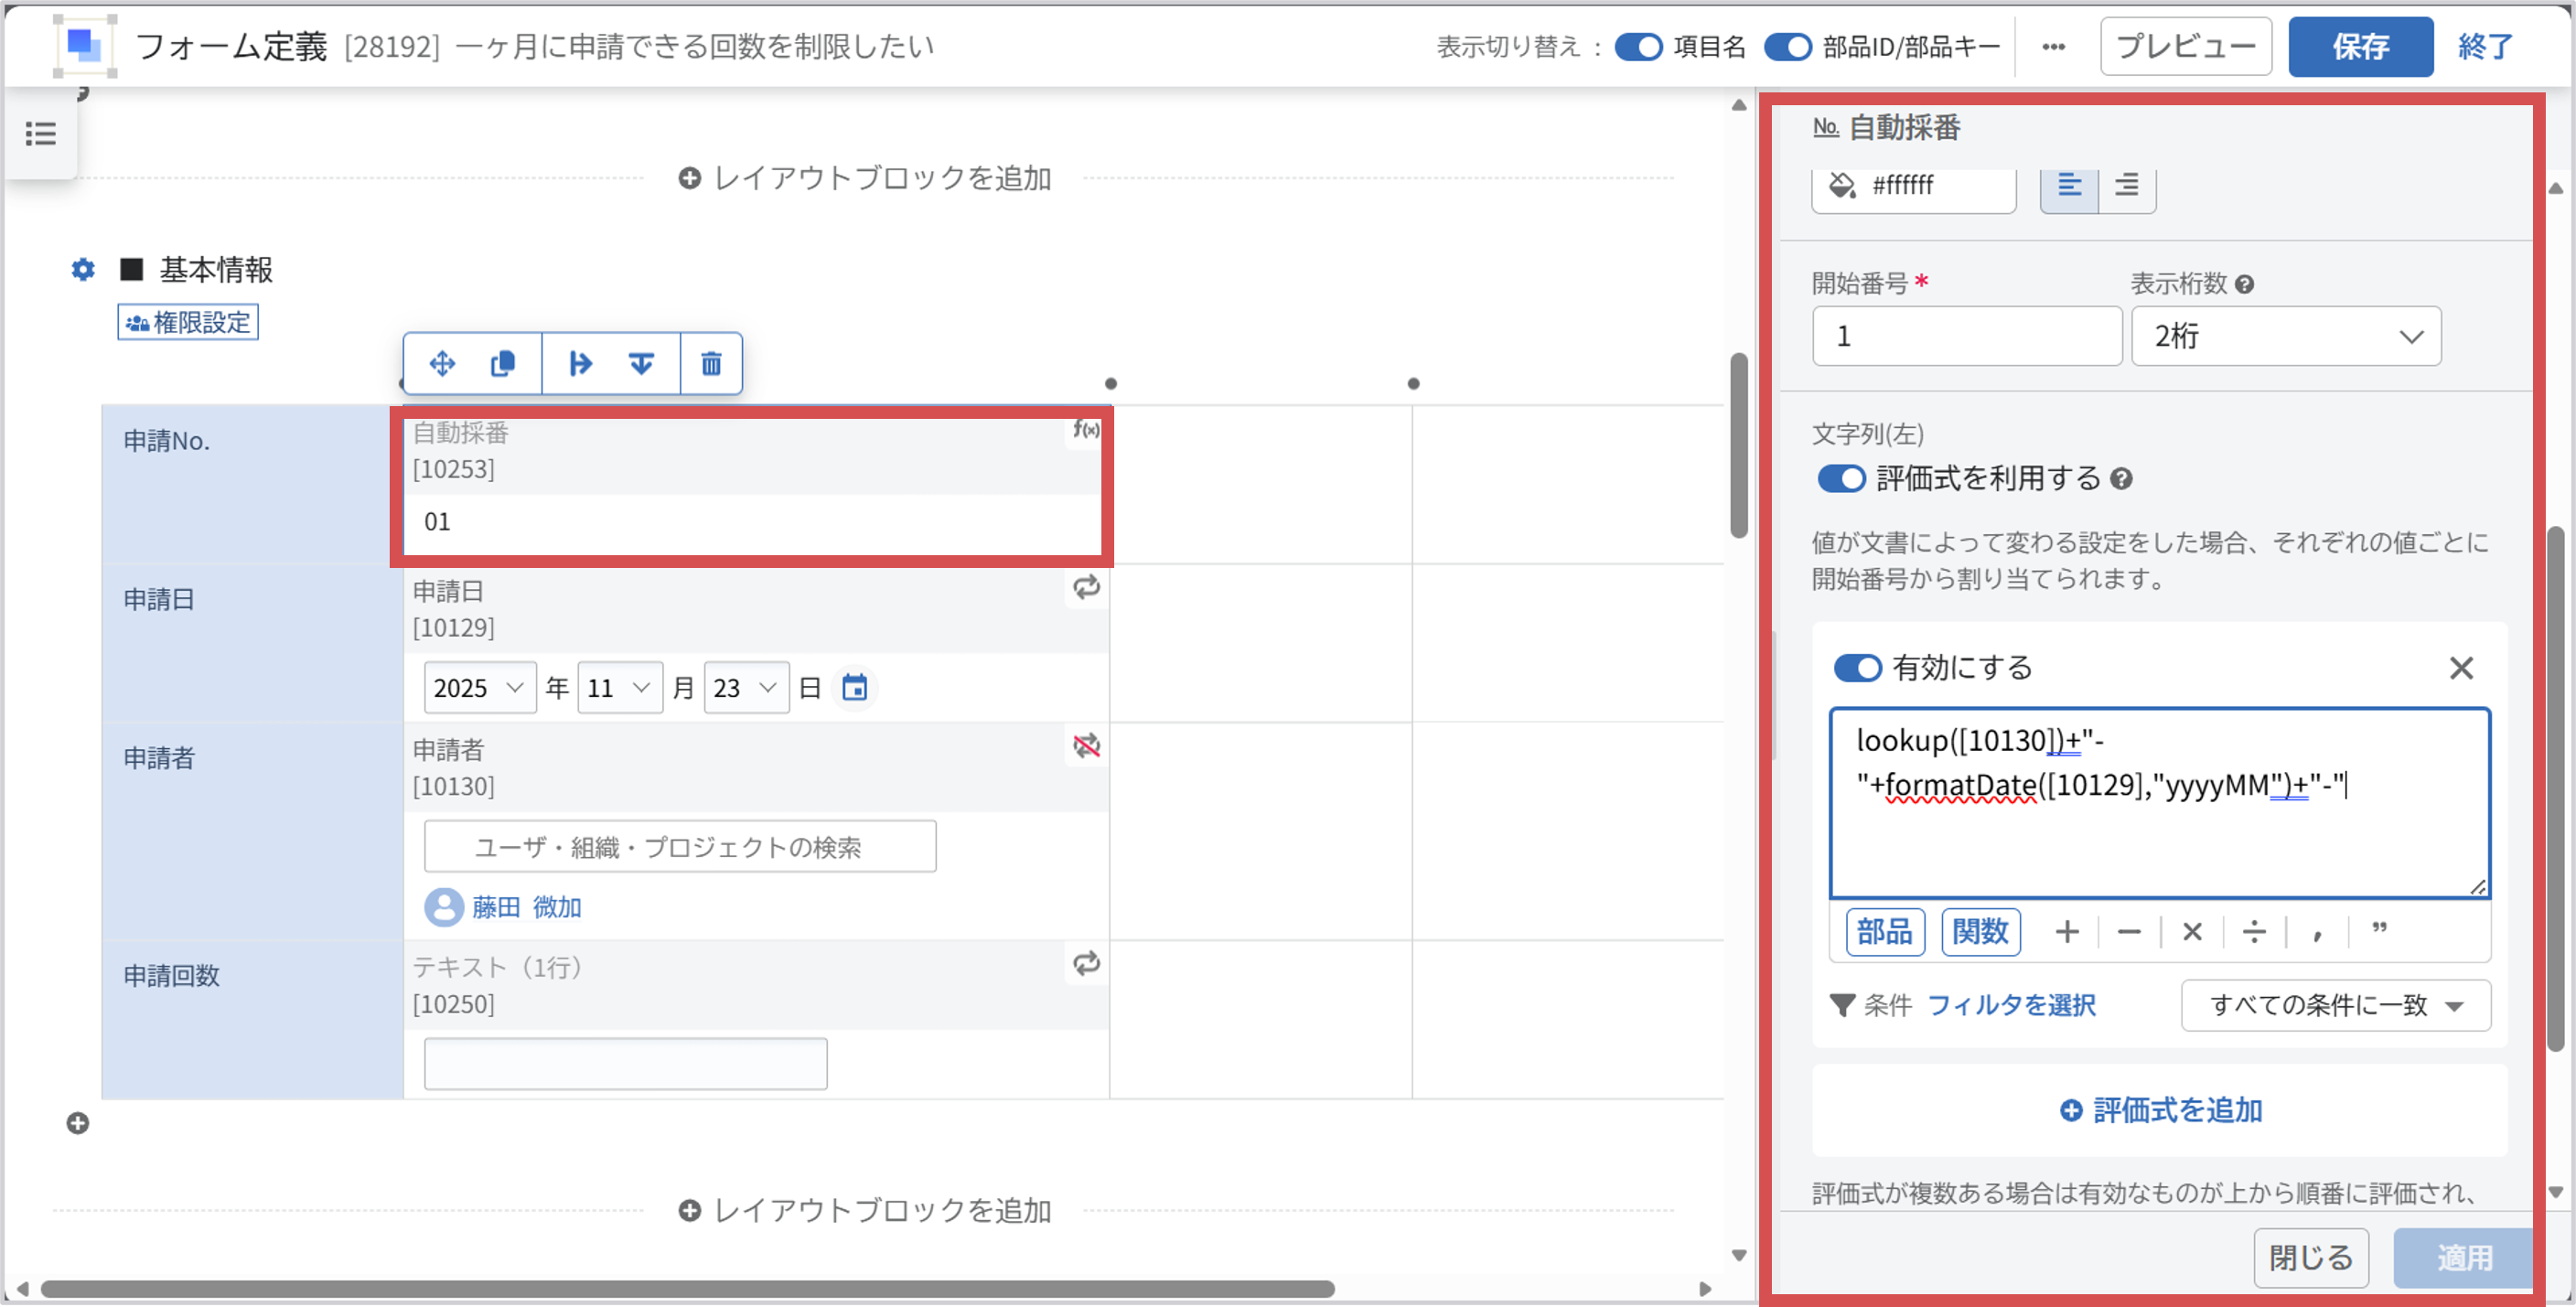Click the move handle icon in part toolbar
The width and height of the screenshot is (2576, 1307).
442,363
